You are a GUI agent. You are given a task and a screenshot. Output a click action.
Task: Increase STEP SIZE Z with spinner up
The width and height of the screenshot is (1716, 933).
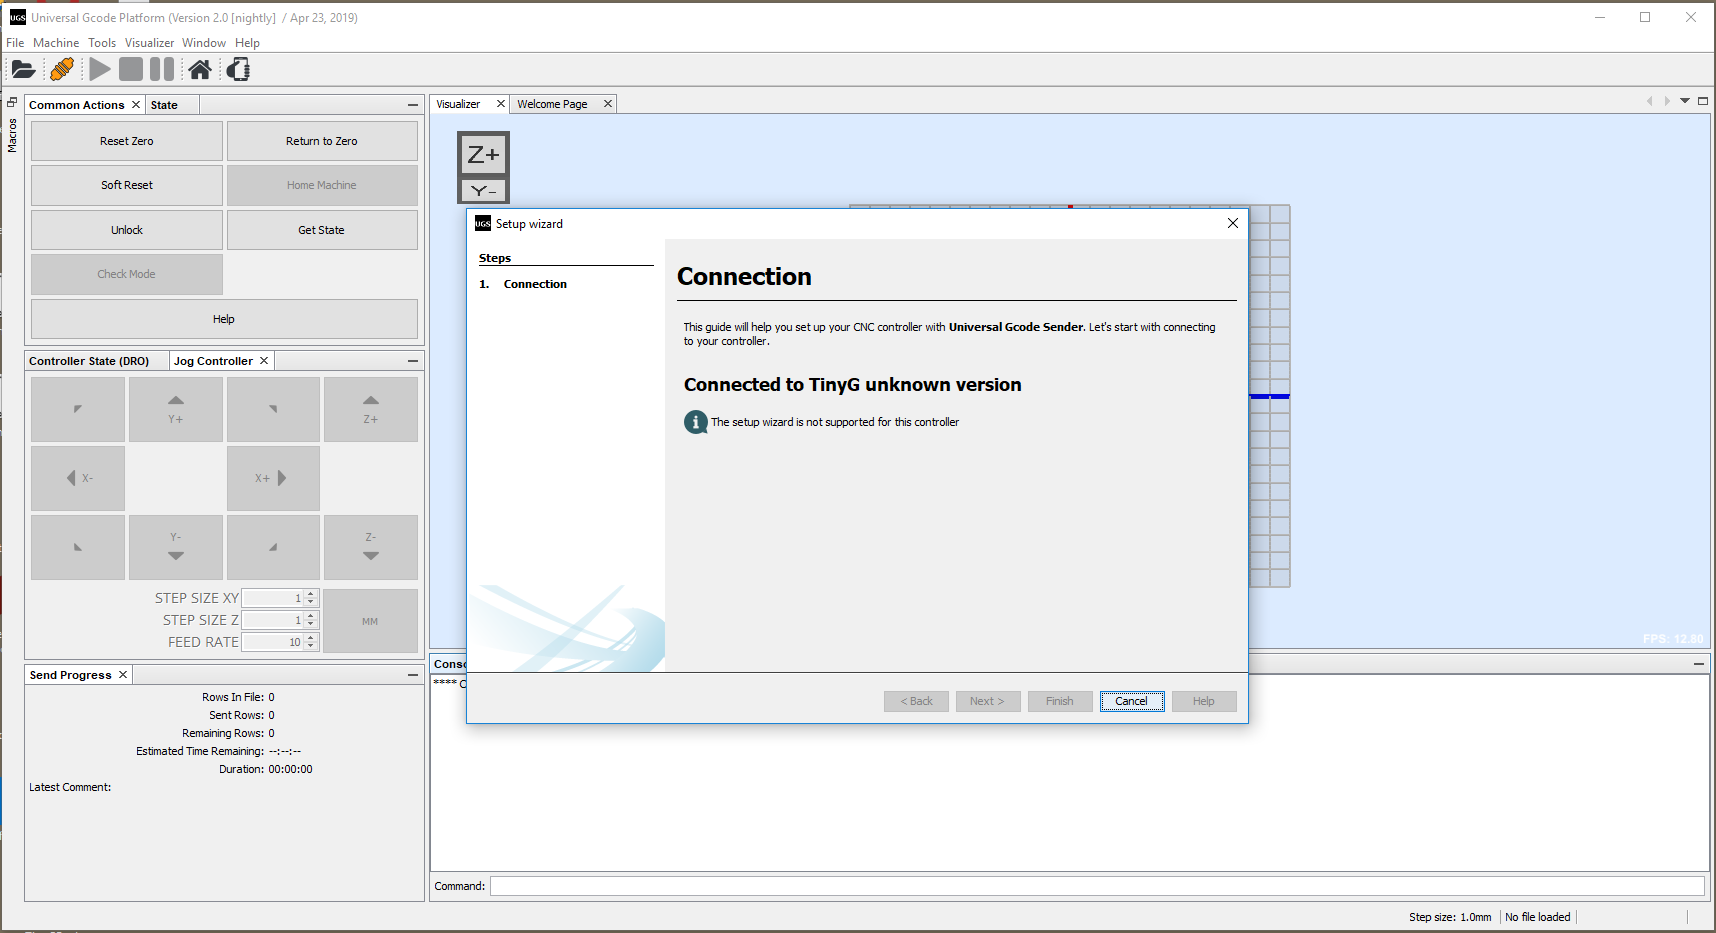coord(311,616)
